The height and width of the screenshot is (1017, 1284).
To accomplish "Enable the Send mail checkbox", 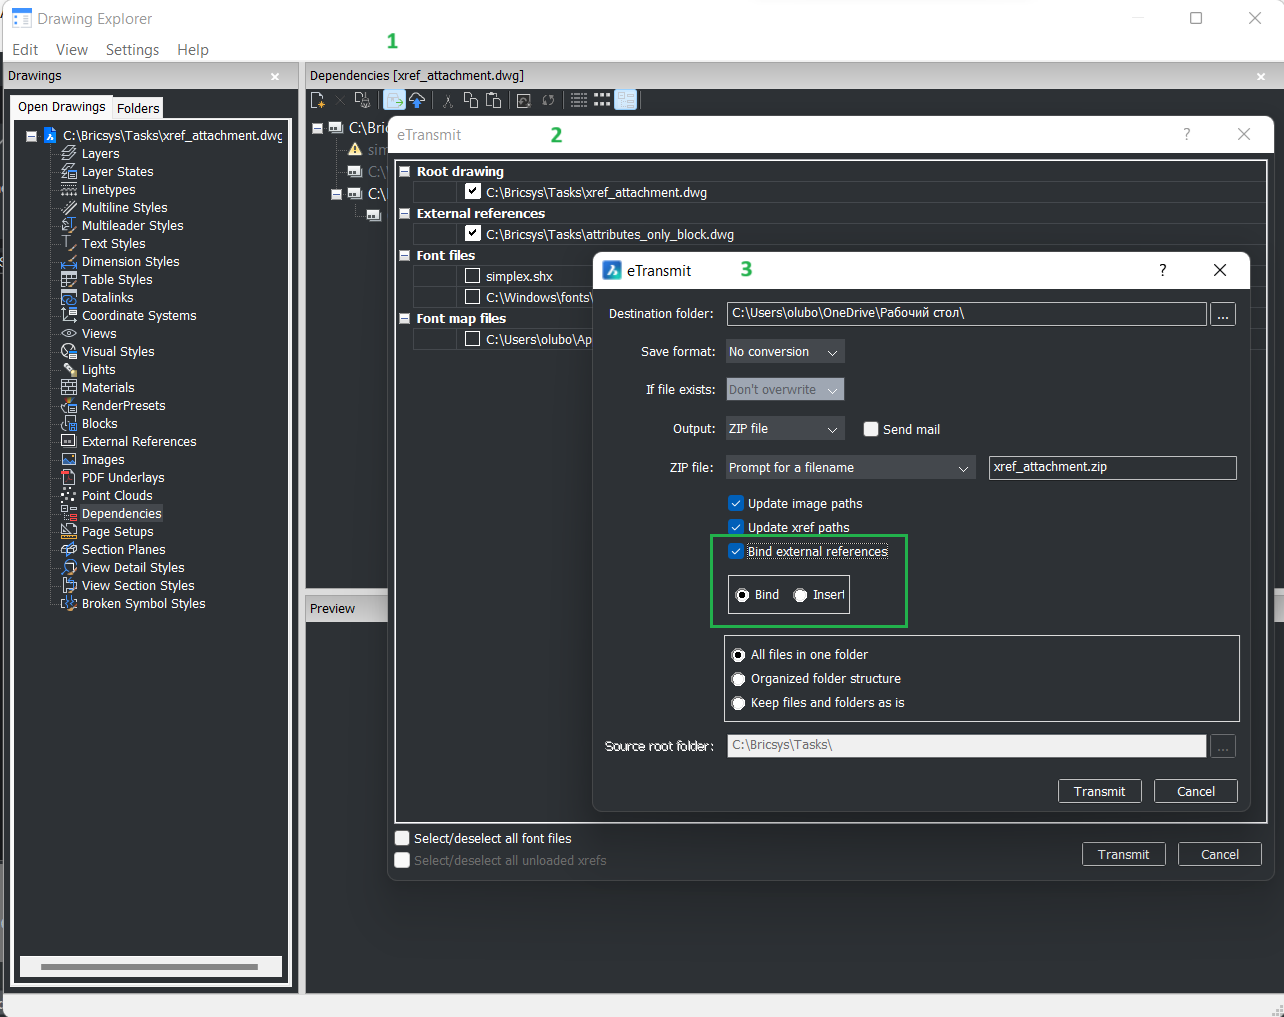I will coord(871,429).
